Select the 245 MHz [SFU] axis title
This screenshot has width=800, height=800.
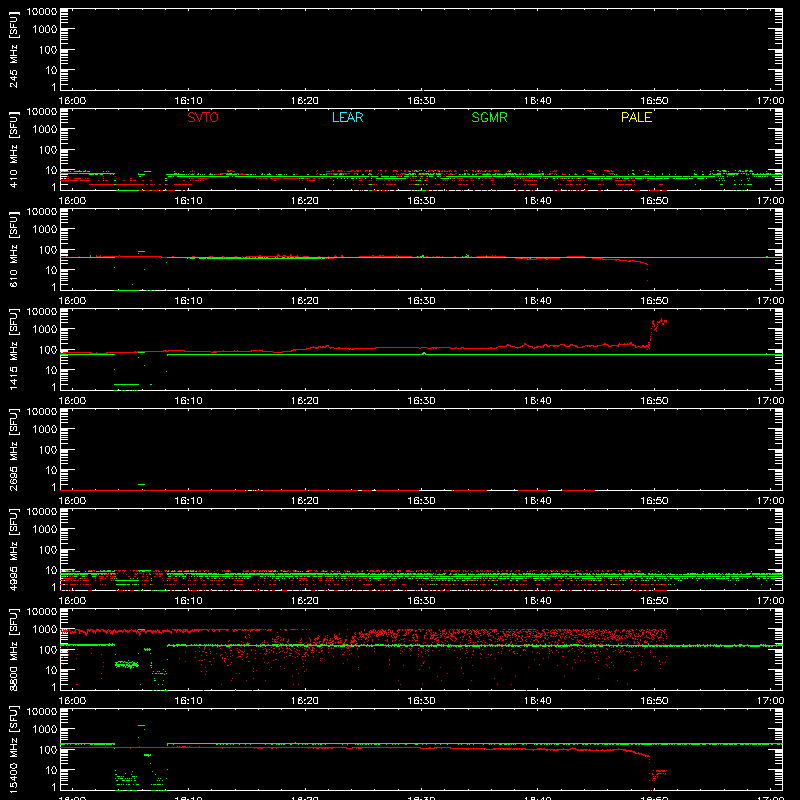[14, 50]
